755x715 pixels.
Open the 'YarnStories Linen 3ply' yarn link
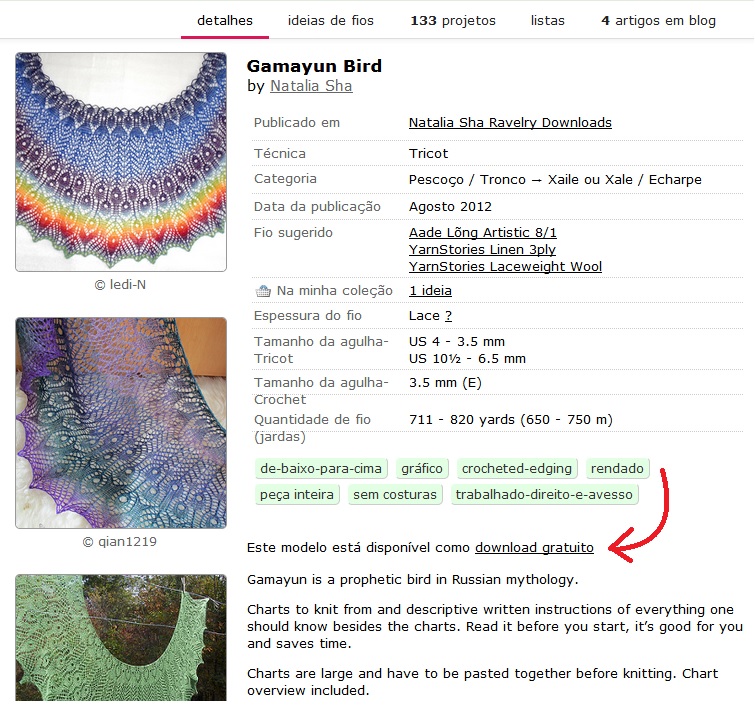pos(482,249)
